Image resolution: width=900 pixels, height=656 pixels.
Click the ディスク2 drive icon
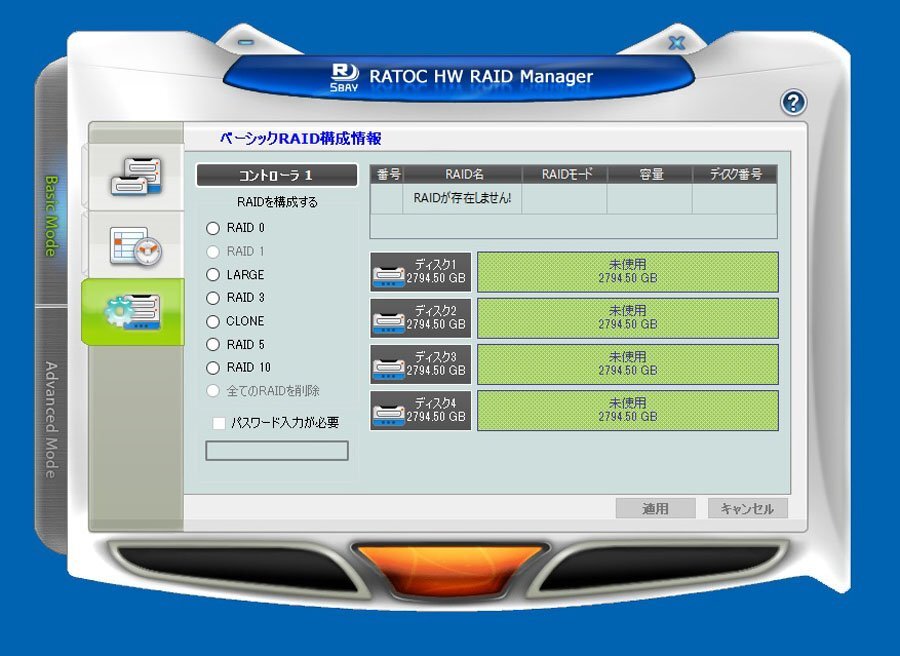tap(389, 322)
